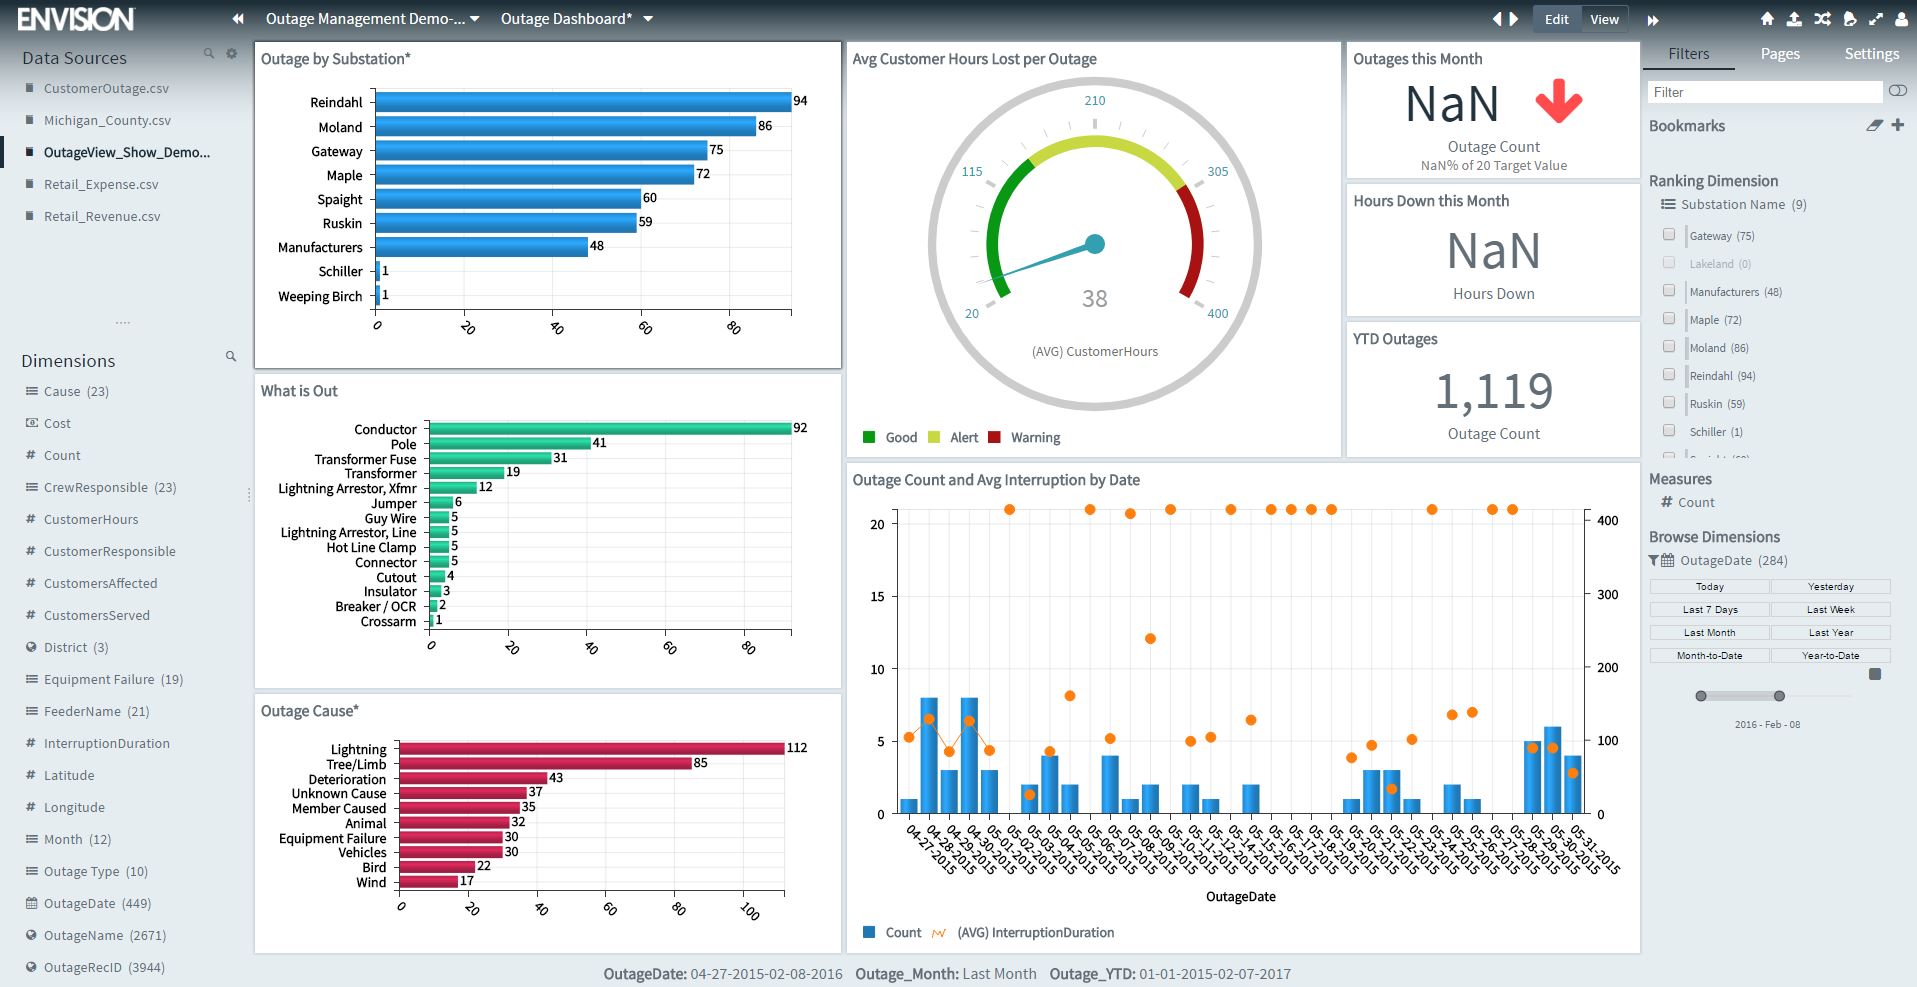Open Data Sources gear settings
The width and height of the screenshot is (1917, 987).
click(231, 53)
